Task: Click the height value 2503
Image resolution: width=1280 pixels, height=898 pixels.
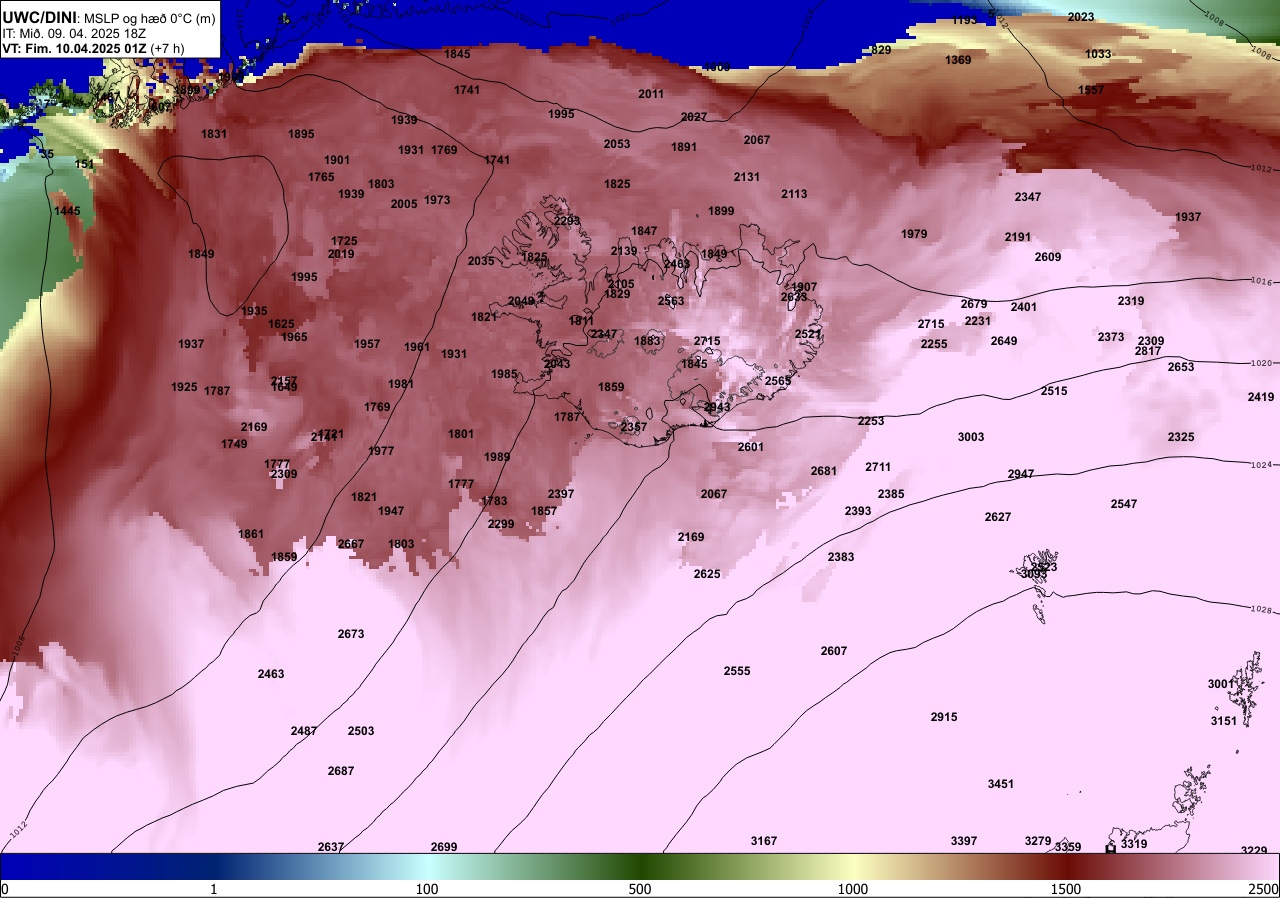Action: [x=361, y=731]
